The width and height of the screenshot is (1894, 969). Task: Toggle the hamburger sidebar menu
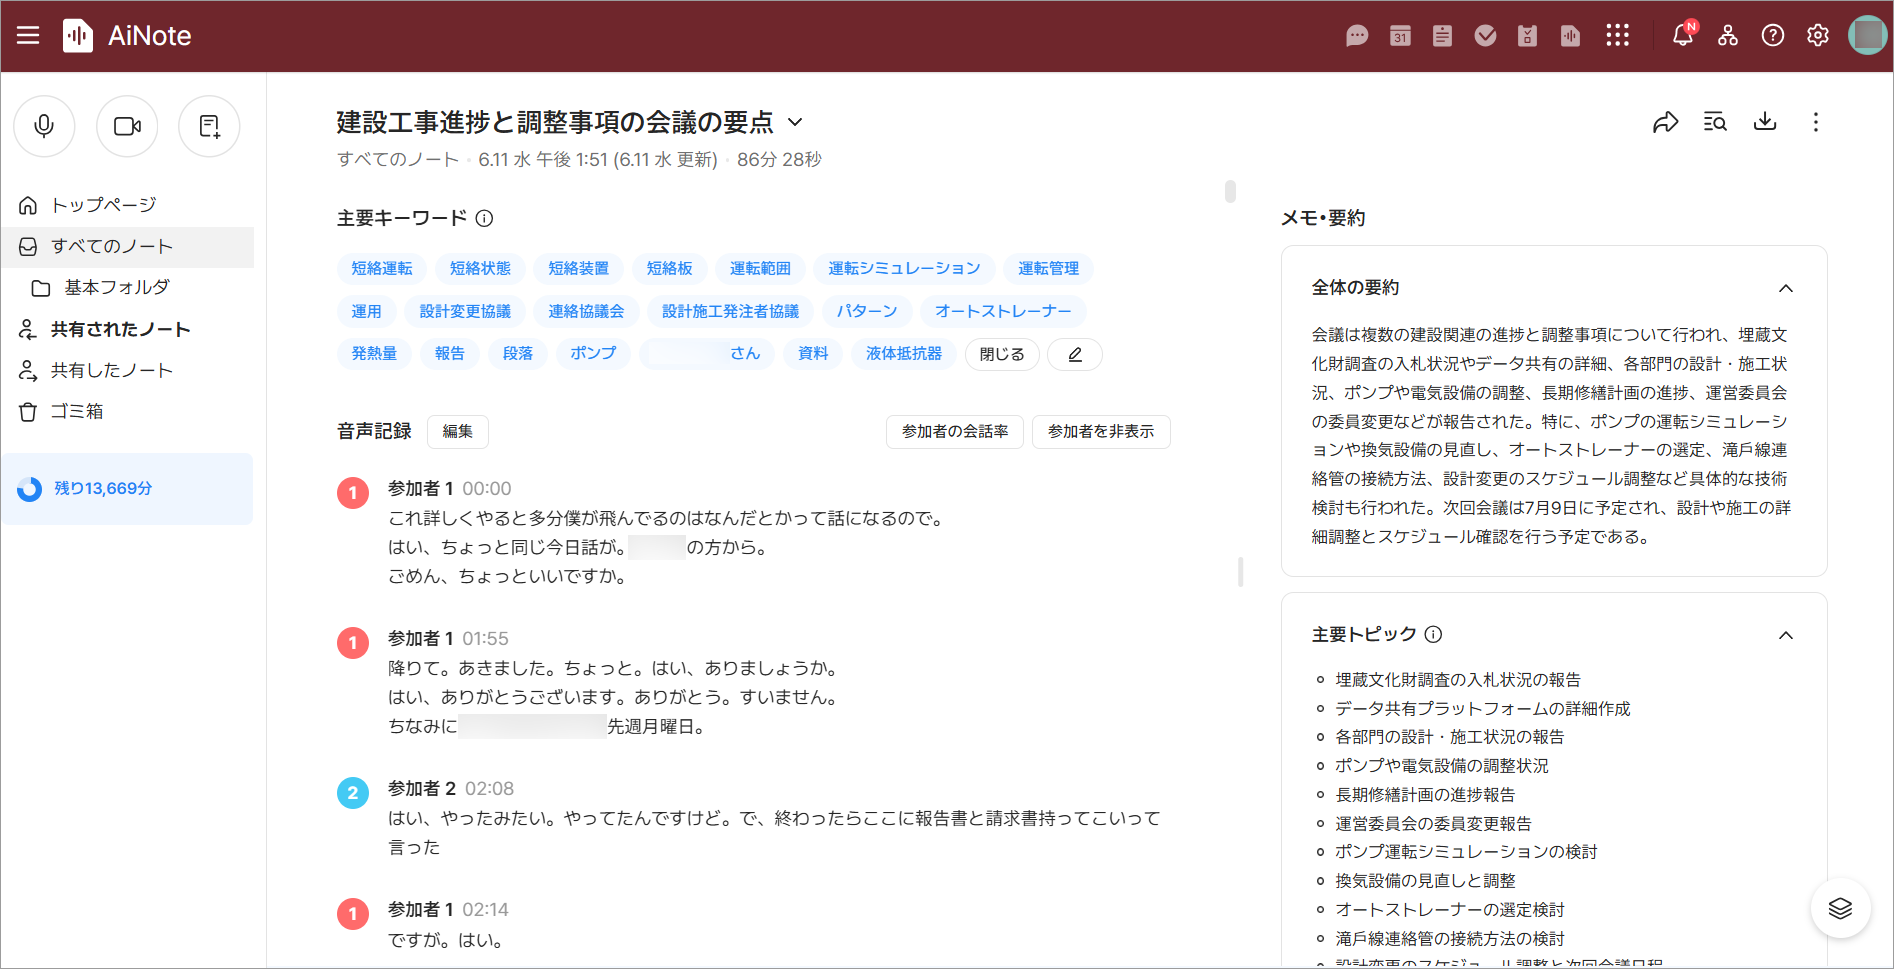tap(28, 35)
